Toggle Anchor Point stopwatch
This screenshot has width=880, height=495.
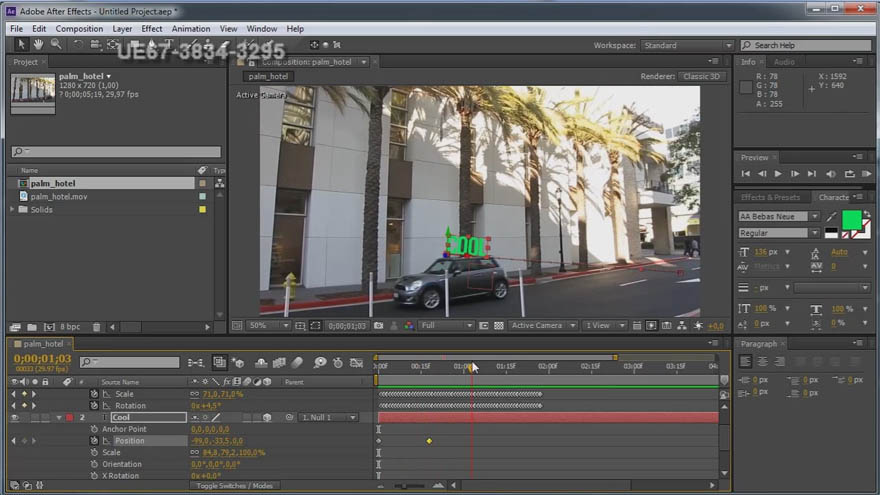point(94,429)
